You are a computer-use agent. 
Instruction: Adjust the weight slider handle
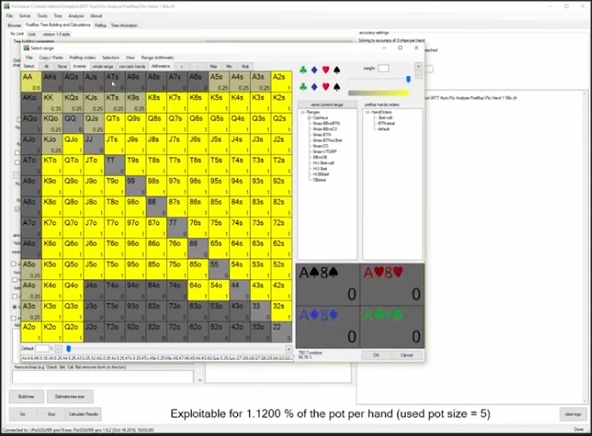[408, 79]
